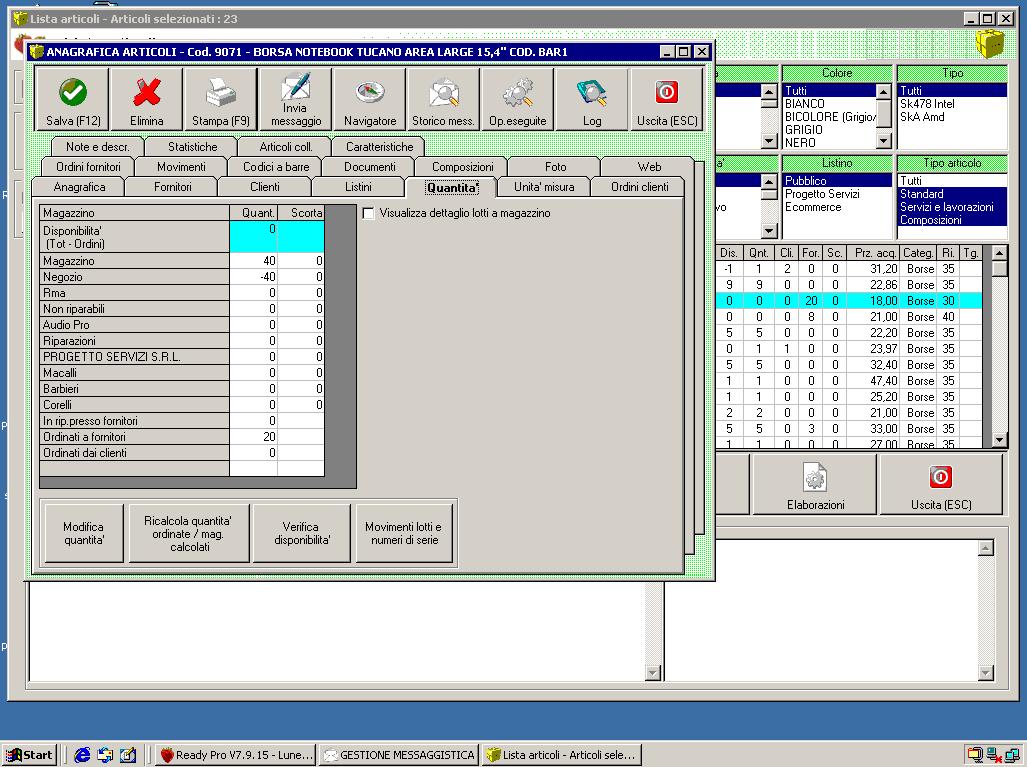Click Ordinati a fornitori value 20
Image resolution: width=1027 pixels, height=767 pixels.
click(x=253, y=437)
